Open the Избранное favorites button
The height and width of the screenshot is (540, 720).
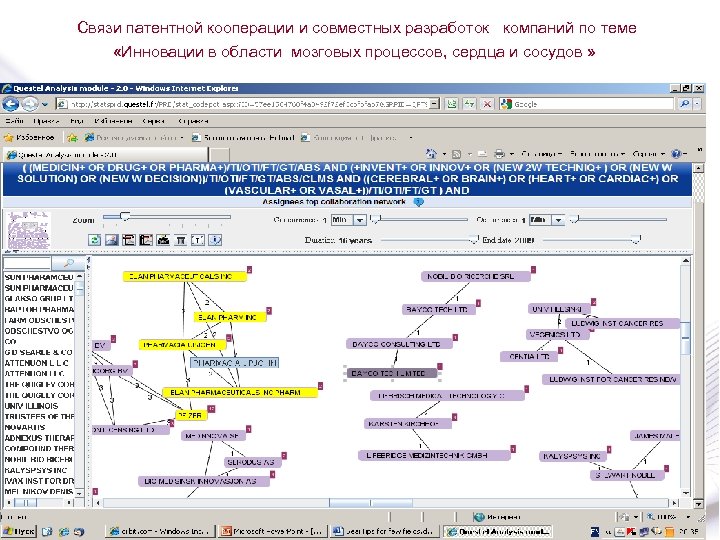pos(29,137)
